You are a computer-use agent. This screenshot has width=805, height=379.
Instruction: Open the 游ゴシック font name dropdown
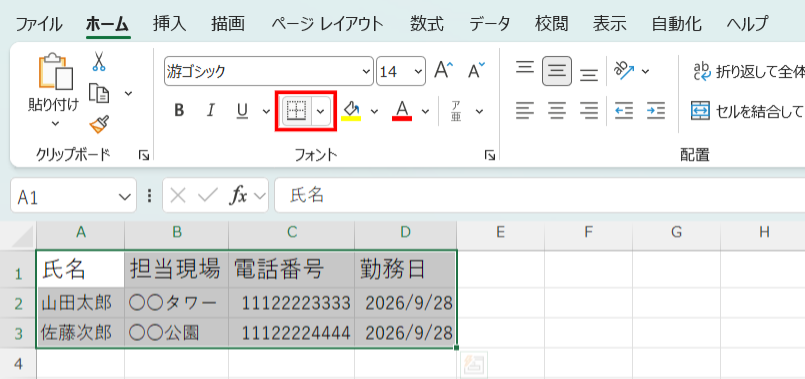click(x=367, y=71)
